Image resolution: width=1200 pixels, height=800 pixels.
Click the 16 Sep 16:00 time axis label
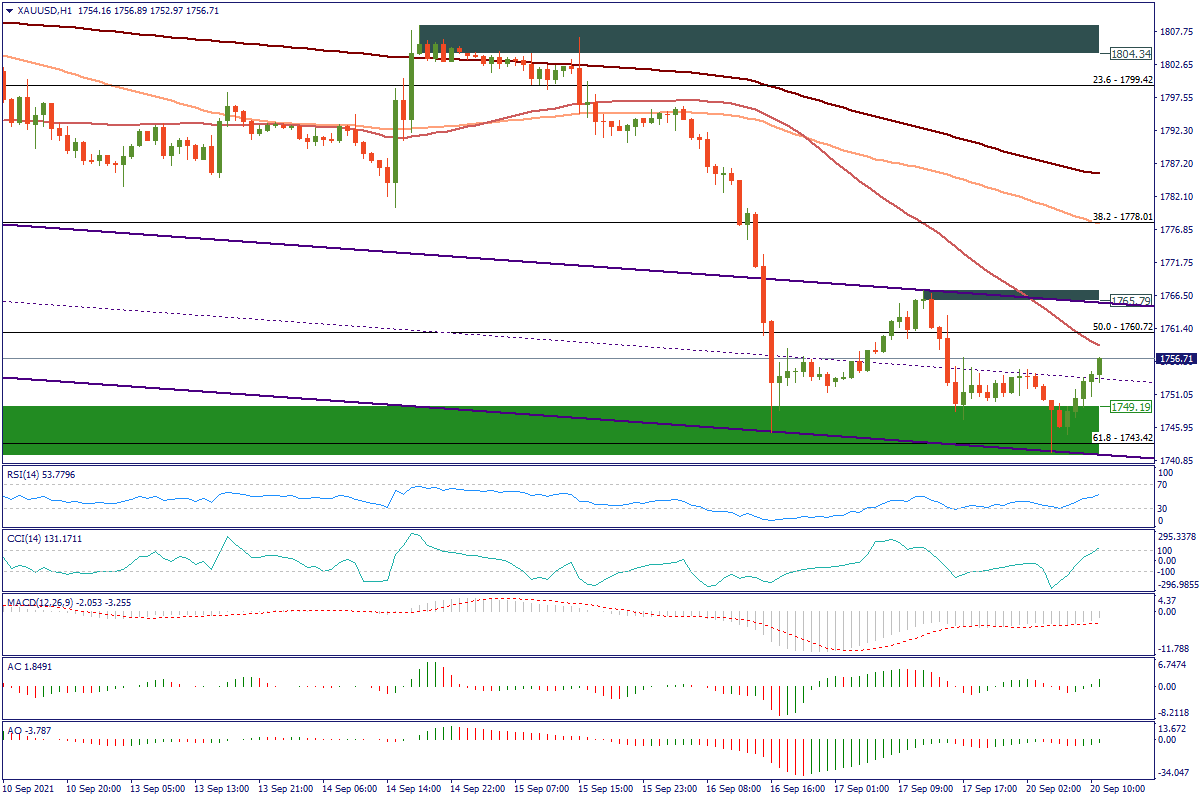coord(797,789)
